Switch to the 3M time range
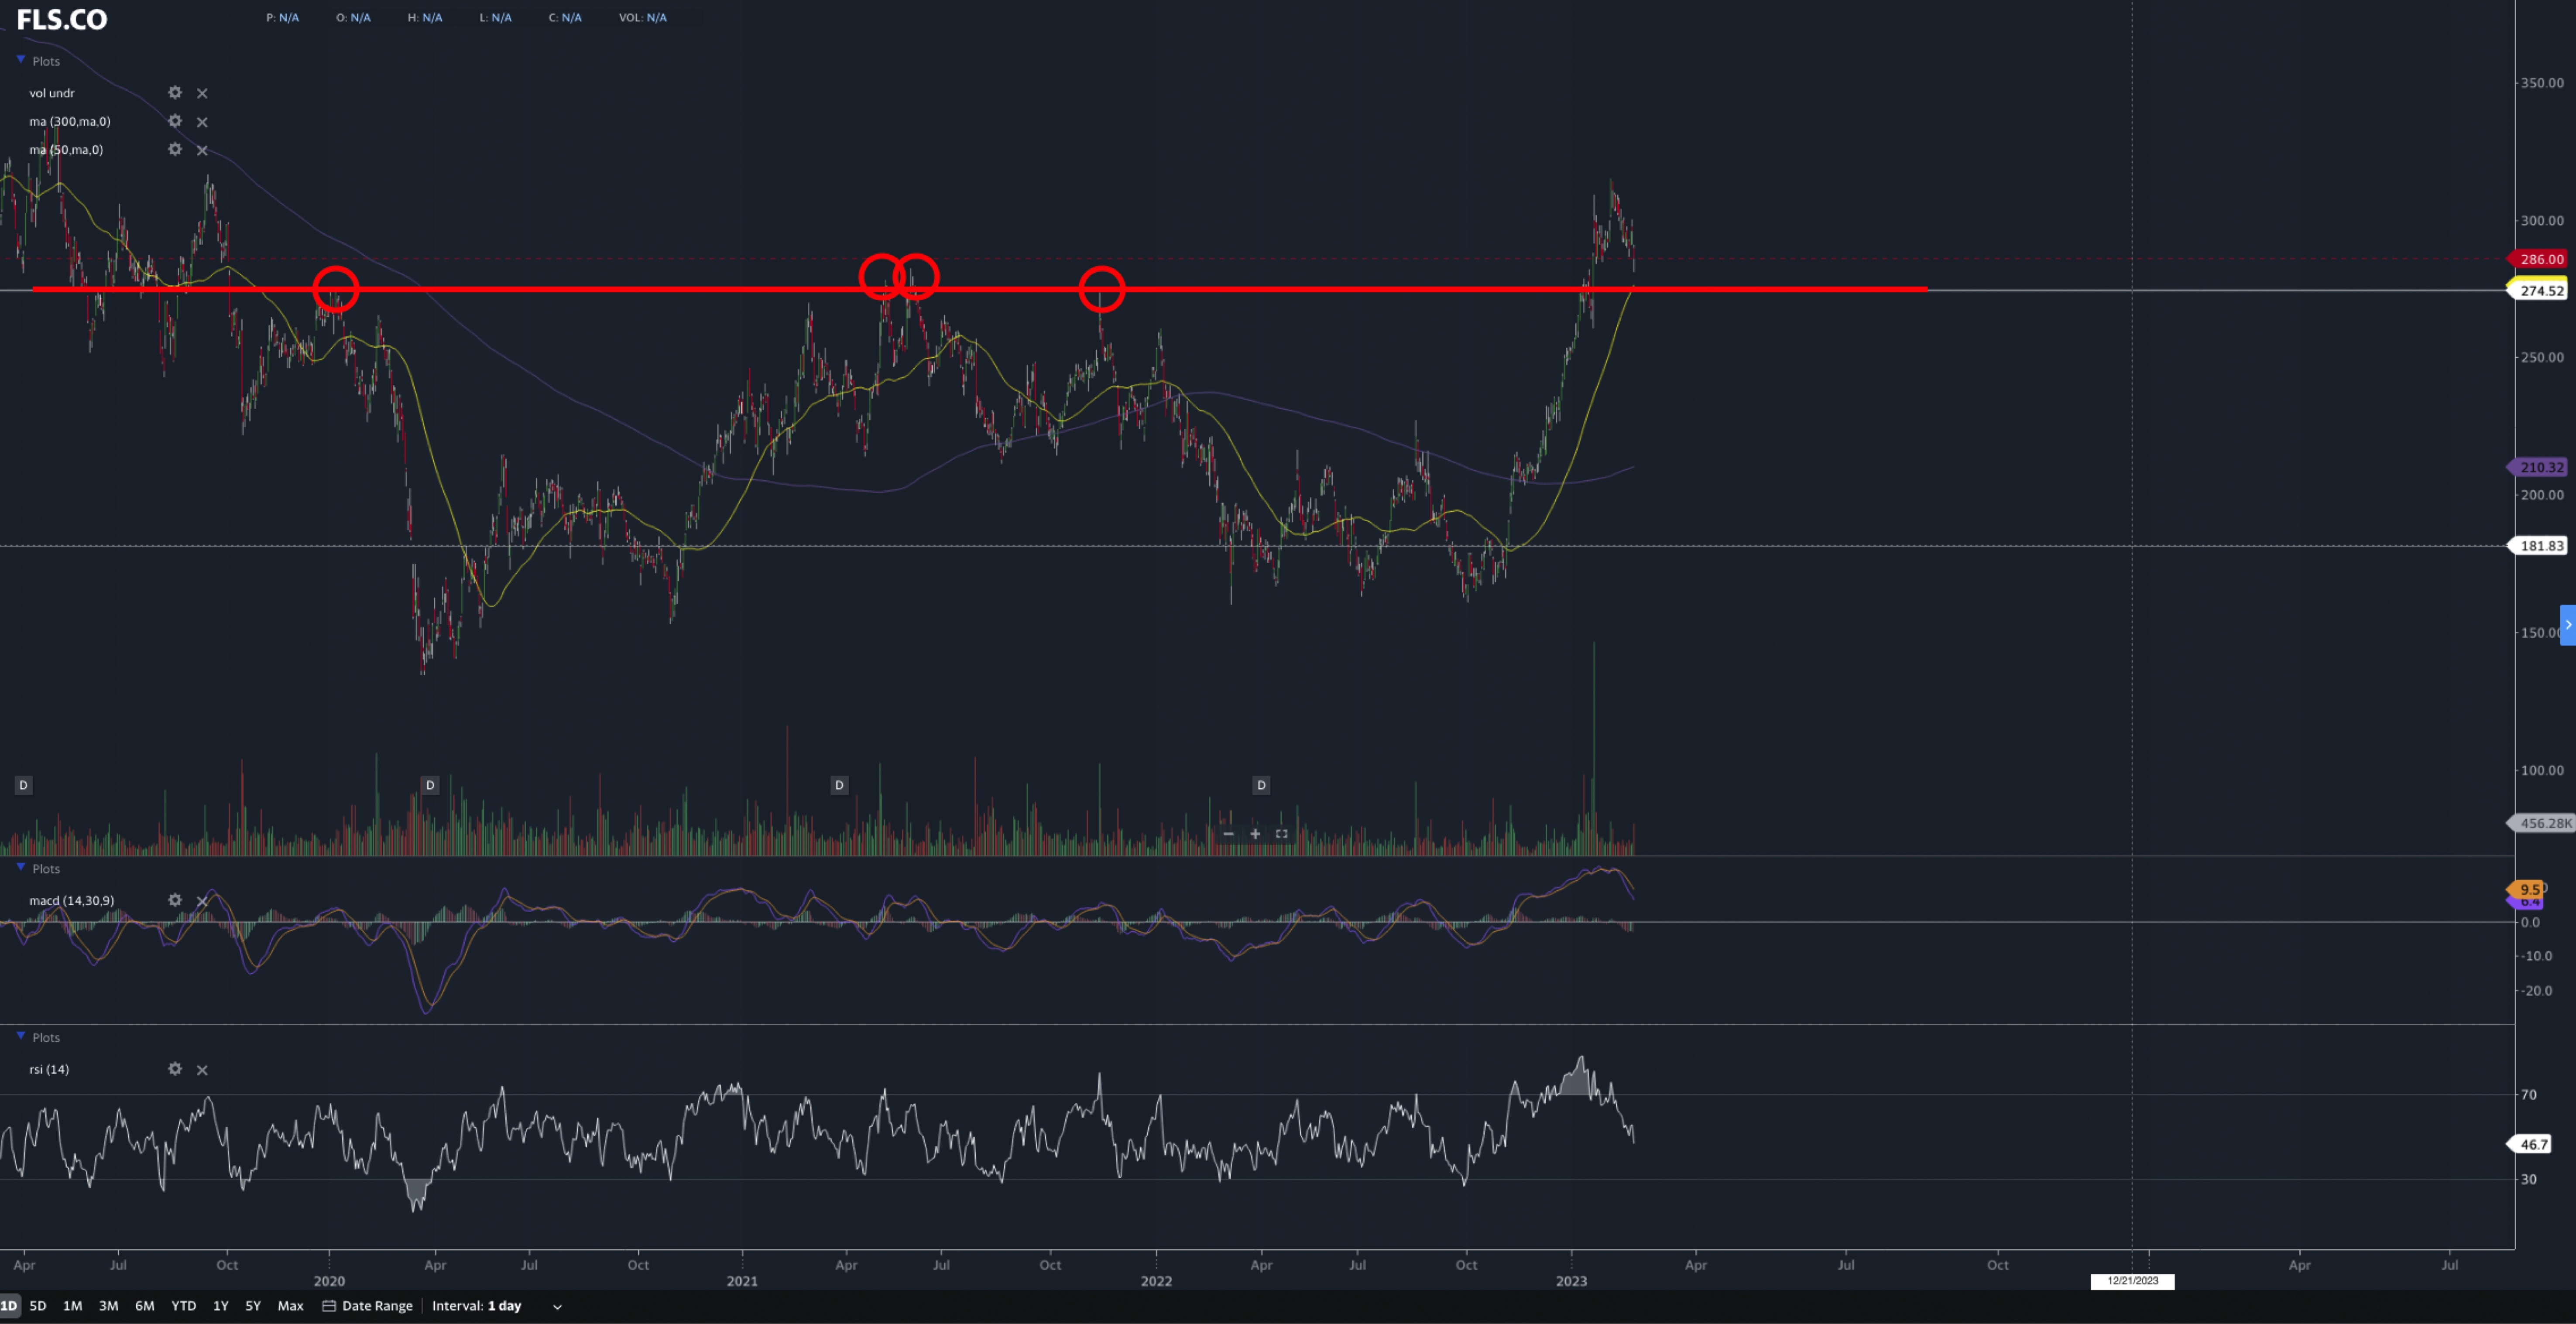Viewport: 2576px width, 1324px height. tap(109, 1306)
